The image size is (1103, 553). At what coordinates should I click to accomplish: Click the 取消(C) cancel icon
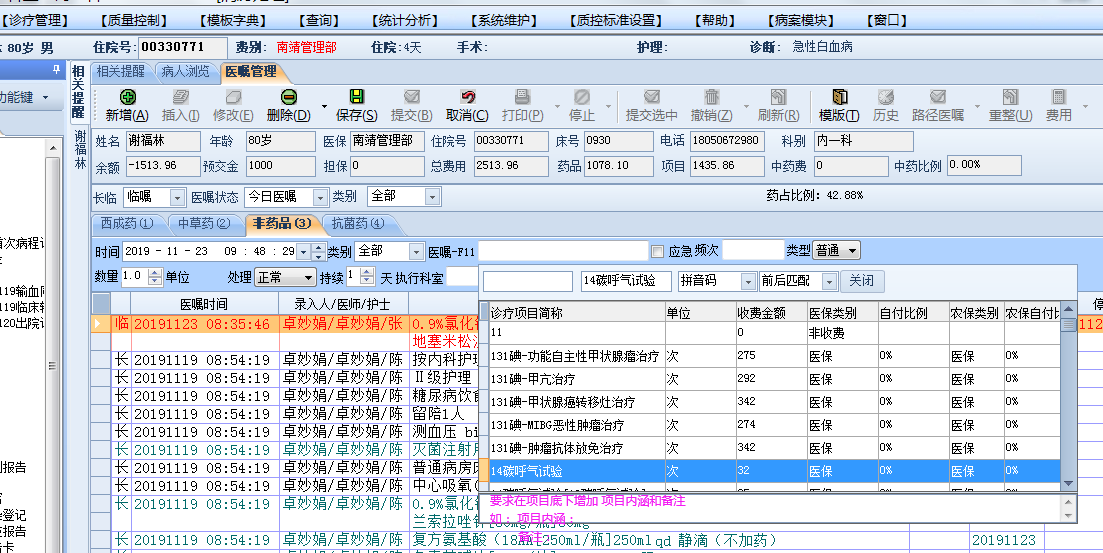[468, 97]
